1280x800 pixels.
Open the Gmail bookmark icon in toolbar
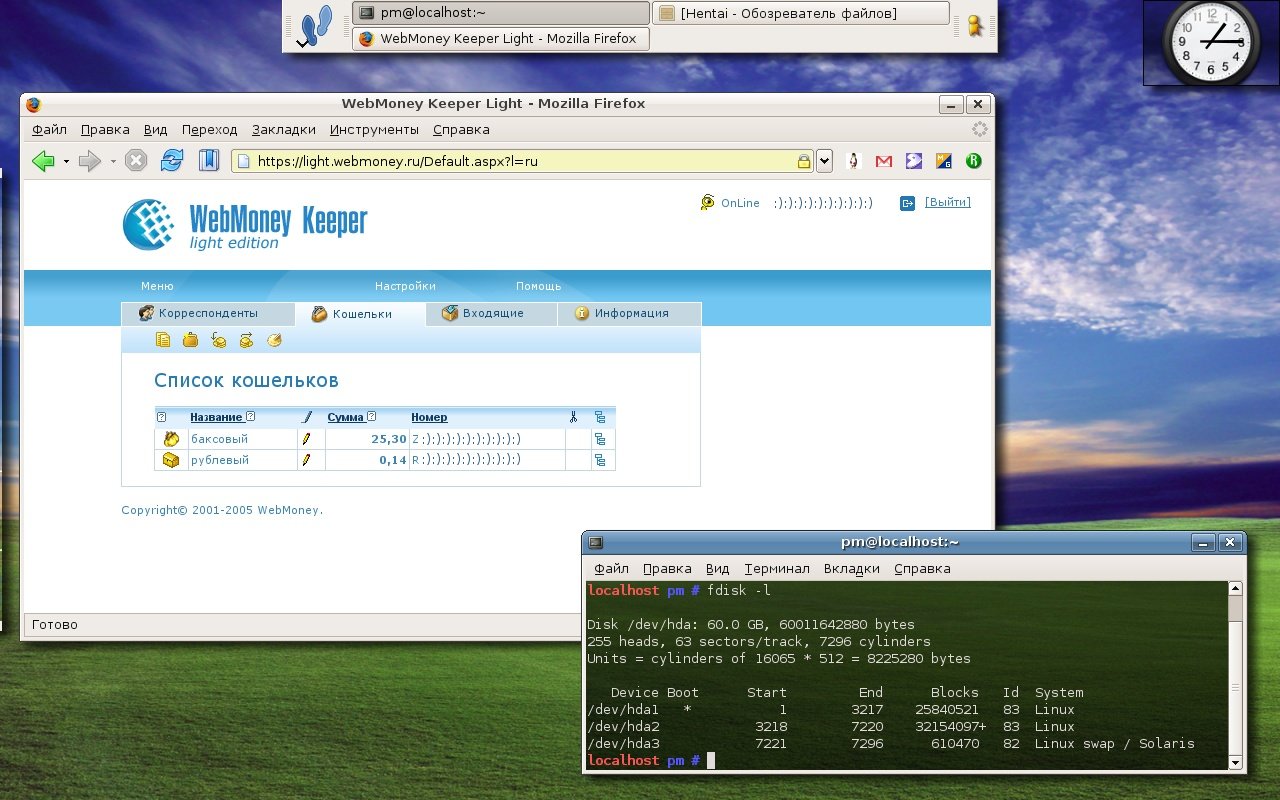884,161
